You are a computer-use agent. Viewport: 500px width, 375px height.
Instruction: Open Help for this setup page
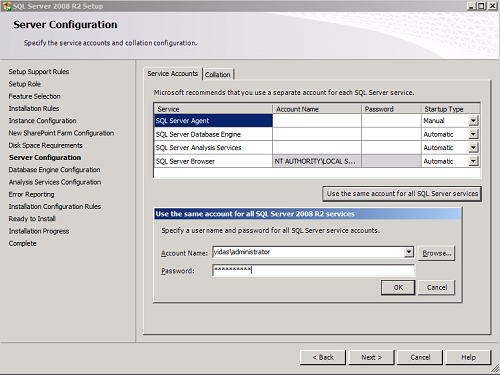(x=468, y=357)
